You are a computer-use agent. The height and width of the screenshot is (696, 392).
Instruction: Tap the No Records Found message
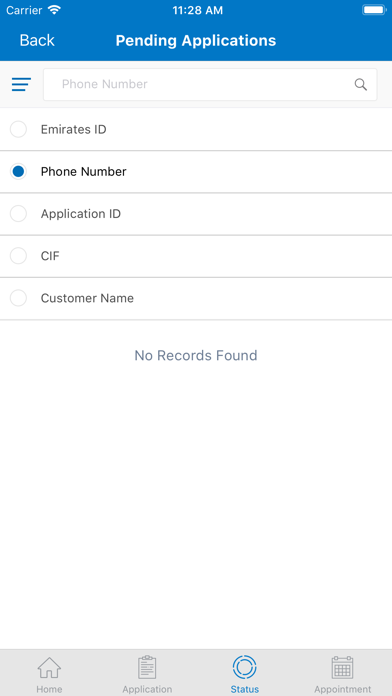click(x=196, y=356)
